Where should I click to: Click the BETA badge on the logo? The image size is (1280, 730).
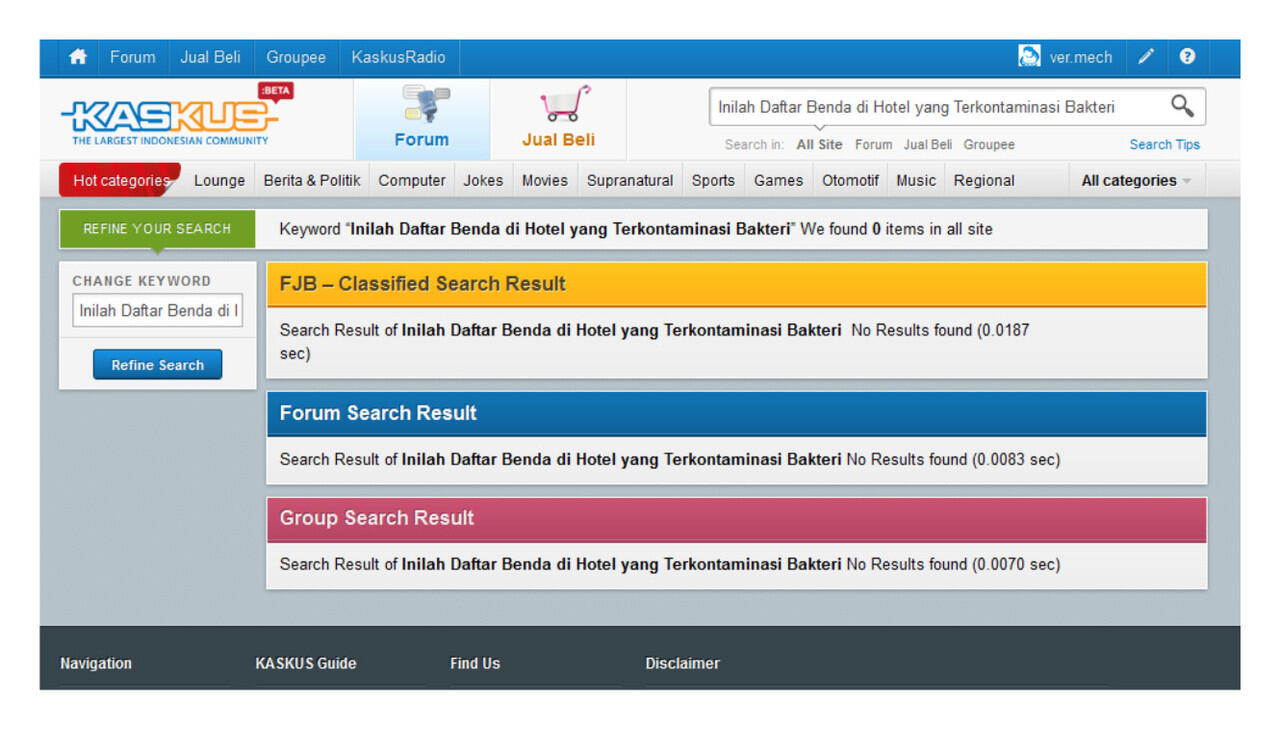click(275, 91)
